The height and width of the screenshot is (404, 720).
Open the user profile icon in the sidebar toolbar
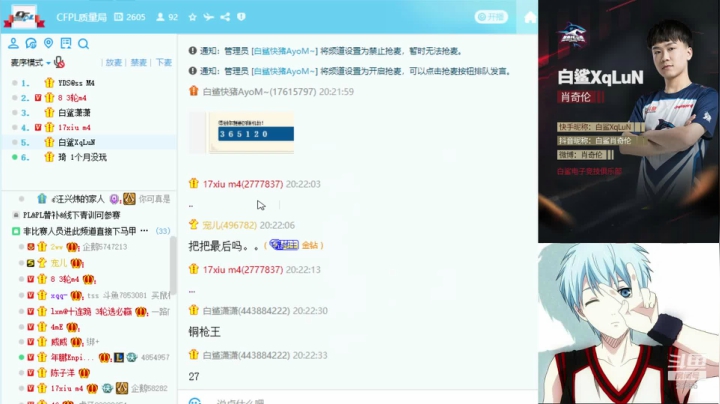click(x=13, y=43)
